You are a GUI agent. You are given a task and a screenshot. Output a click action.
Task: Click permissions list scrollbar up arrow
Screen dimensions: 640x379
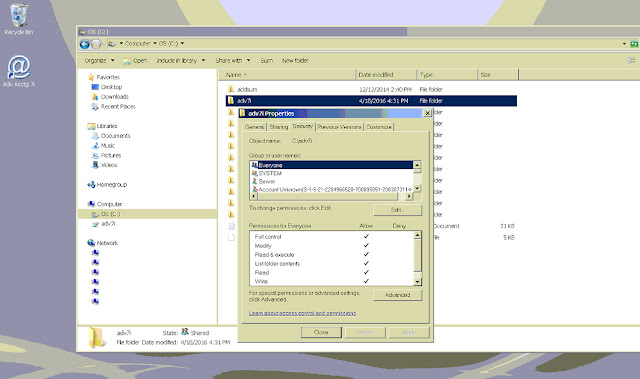[x=417, y=235]
